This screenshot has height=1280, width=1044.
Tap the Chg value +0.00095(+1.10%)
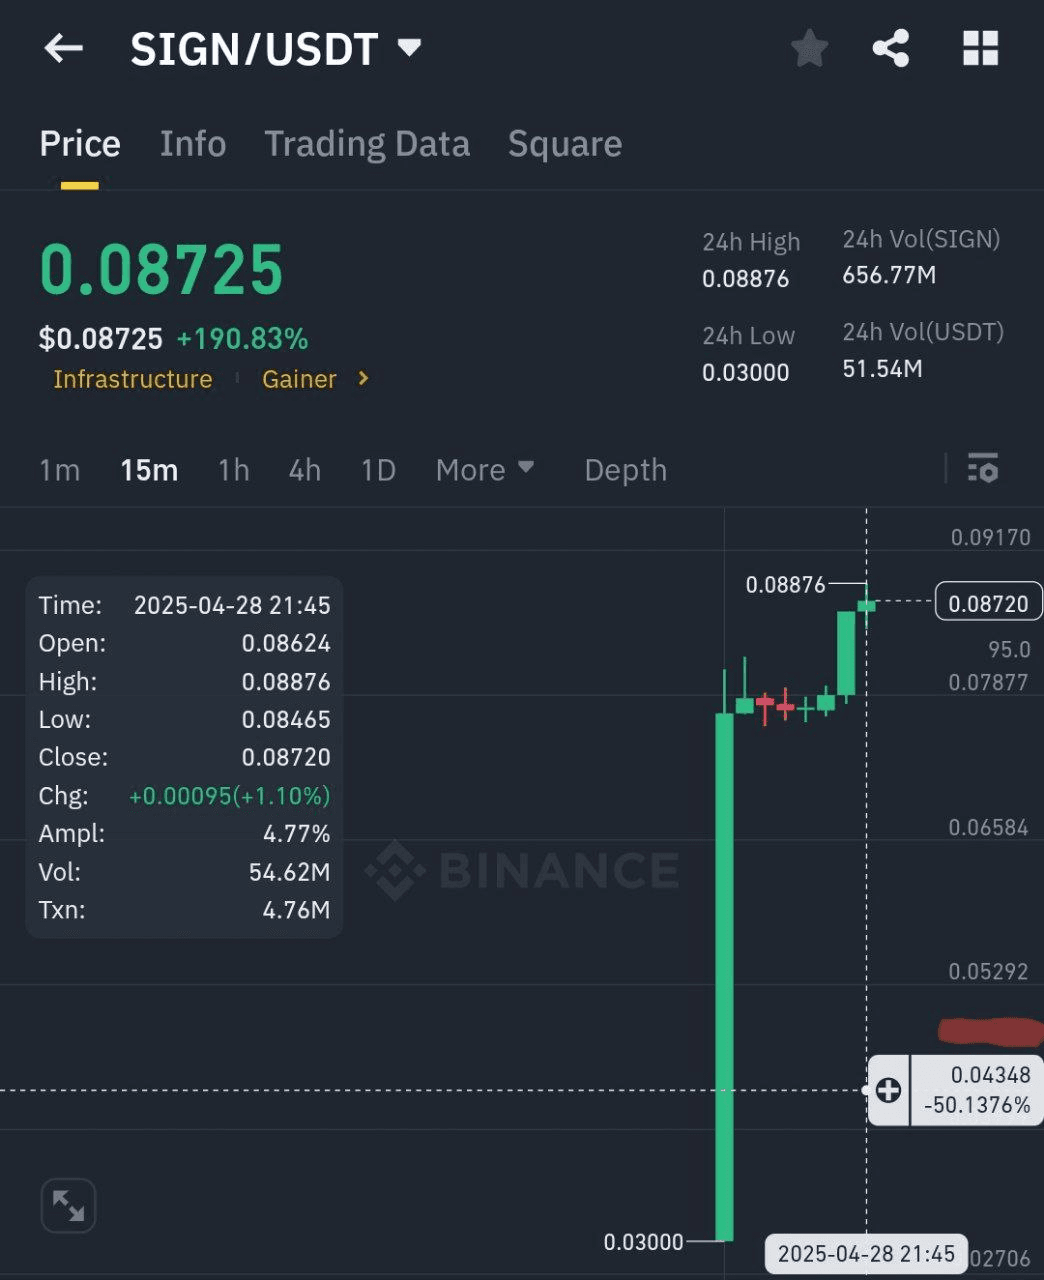(230, 796)
